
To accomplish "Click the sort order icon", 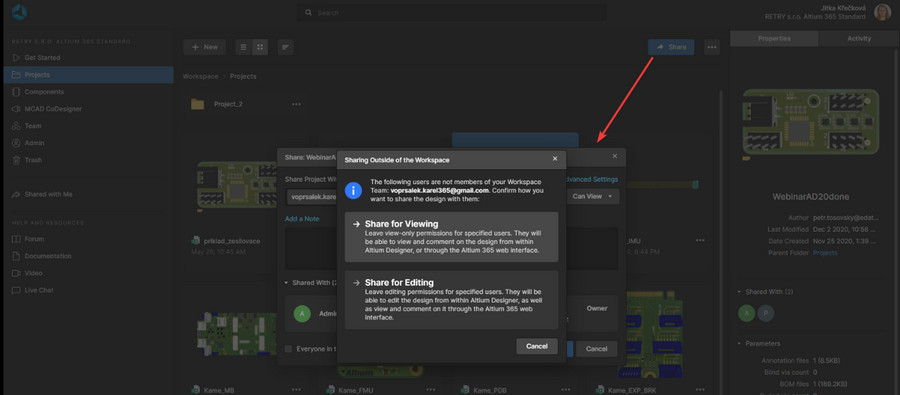I will point(285,47).
